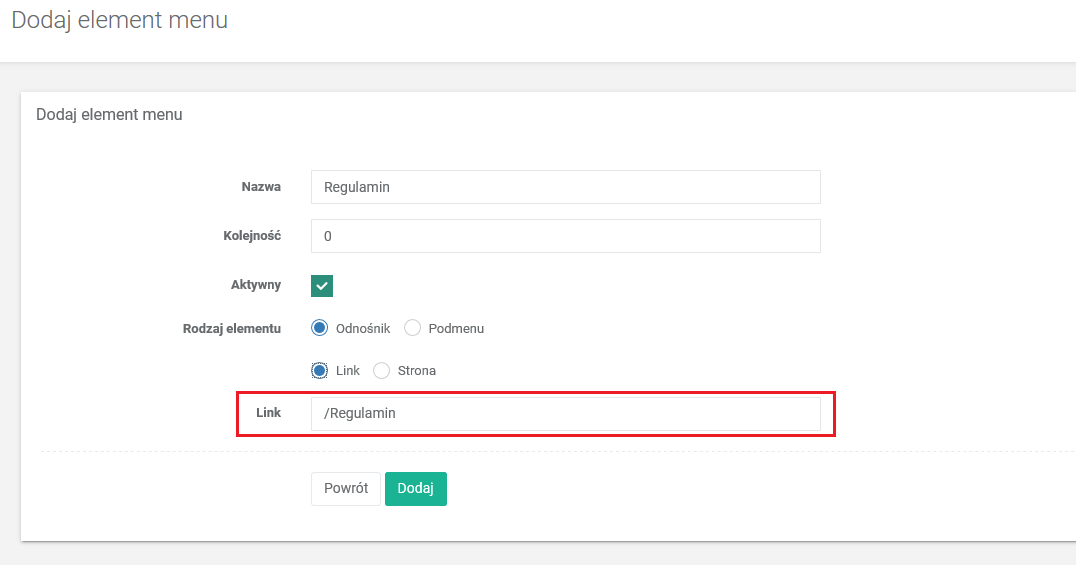Click the Strona option label text
1076x565 pixels.
[417, 371]
